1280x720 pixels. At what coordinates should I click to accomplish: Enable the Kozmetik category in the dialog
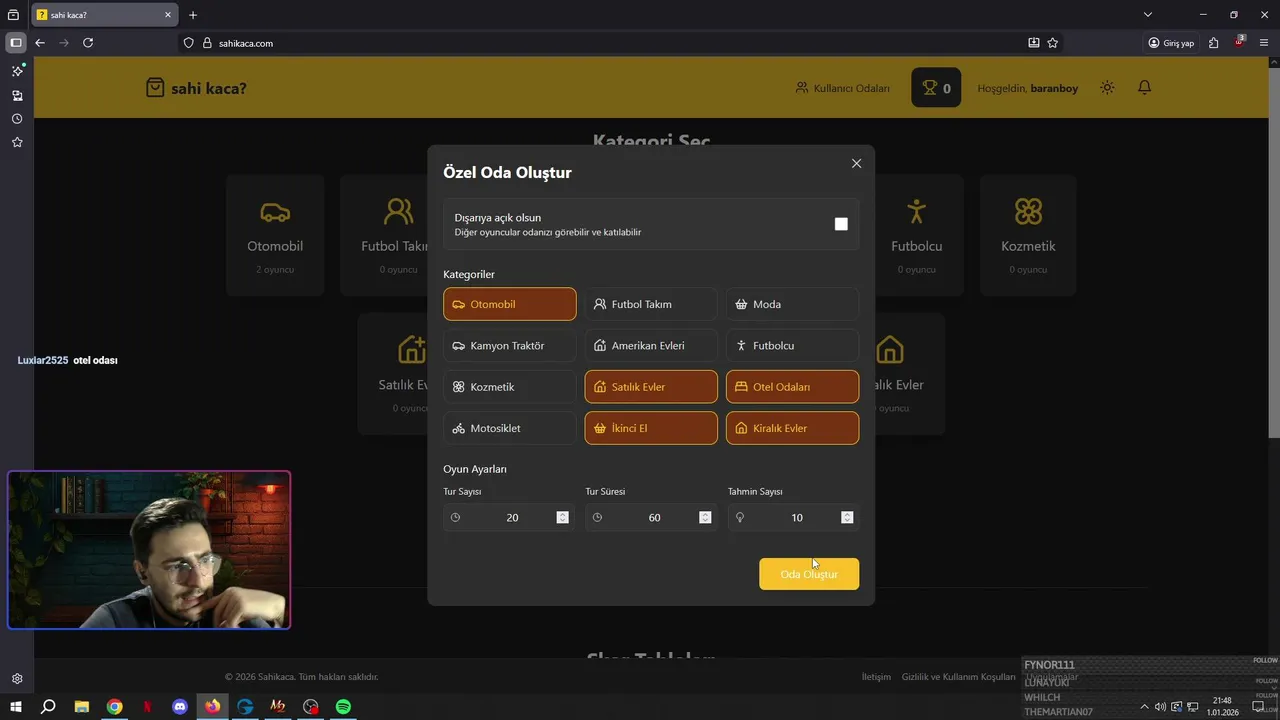click(510, 387)
